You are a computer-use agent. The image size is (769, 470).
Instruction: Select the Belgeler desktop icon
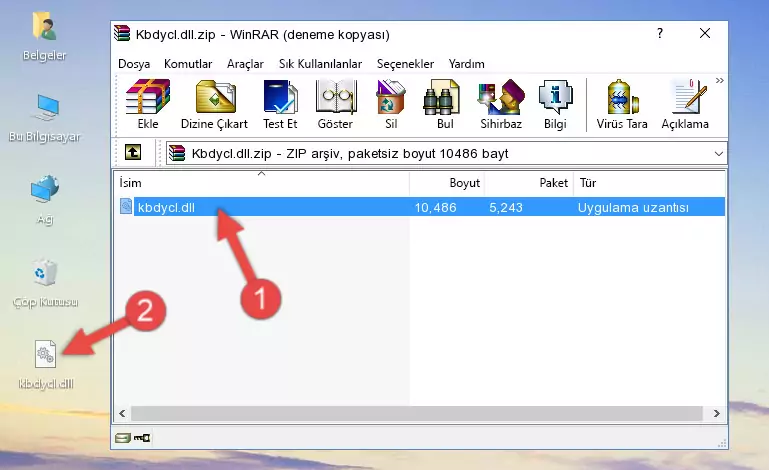tap(45, 37)
